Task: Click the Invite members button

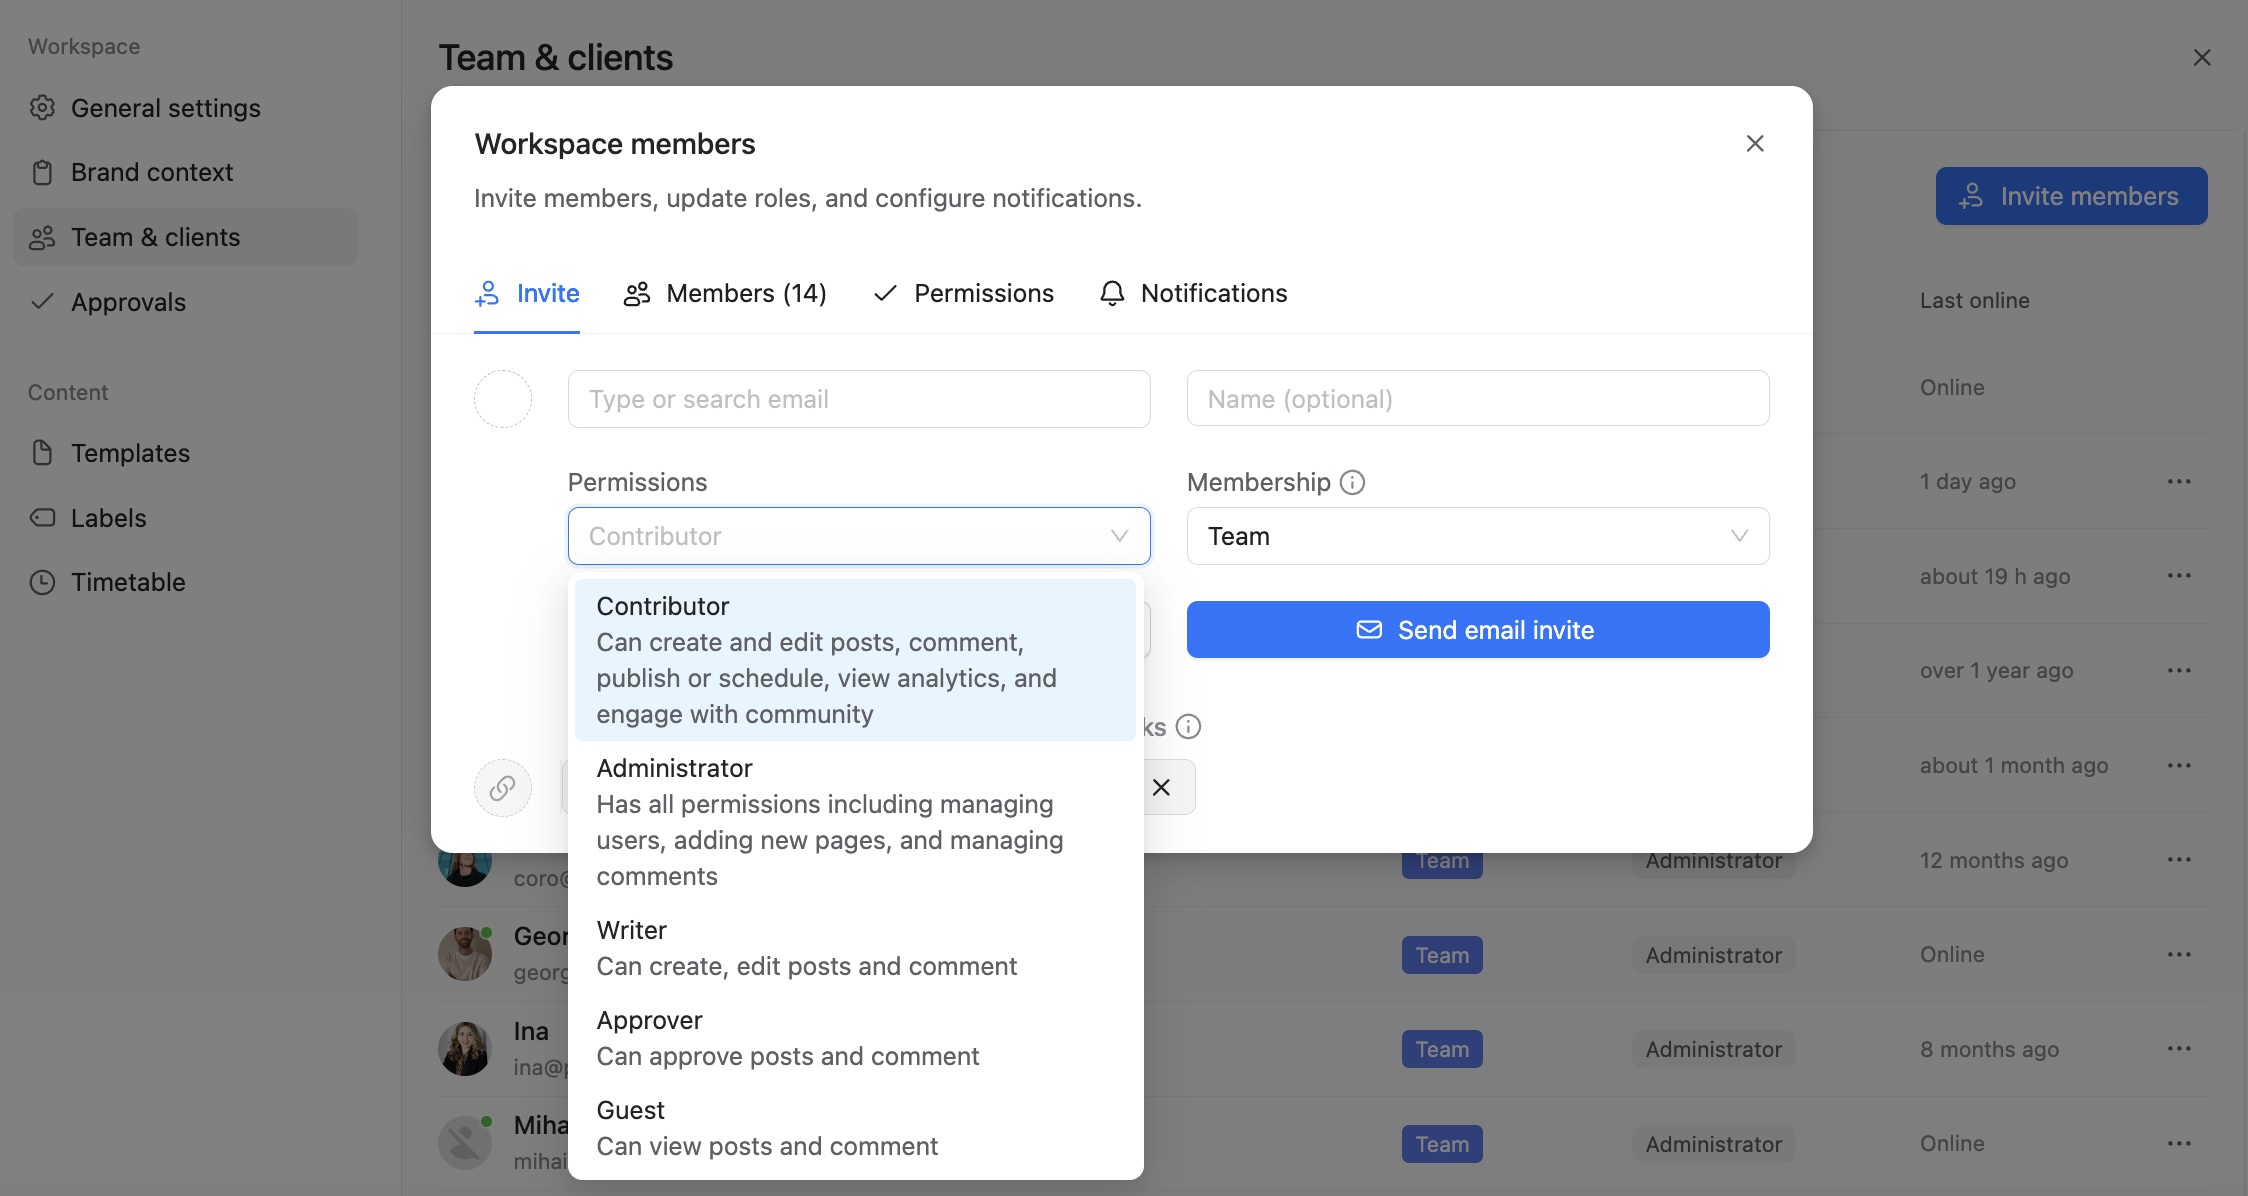Action: 2071,196
